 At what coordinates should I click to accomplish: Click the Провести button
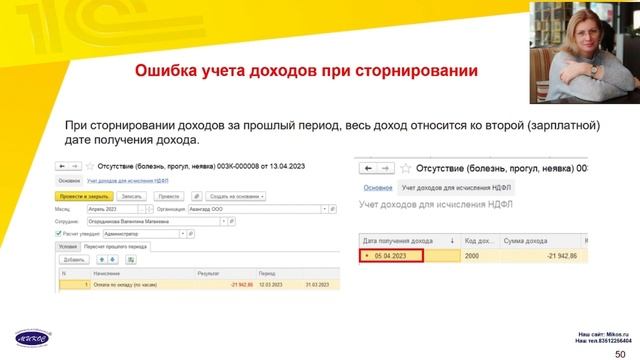pyautogui.click(x=169, y=196)
